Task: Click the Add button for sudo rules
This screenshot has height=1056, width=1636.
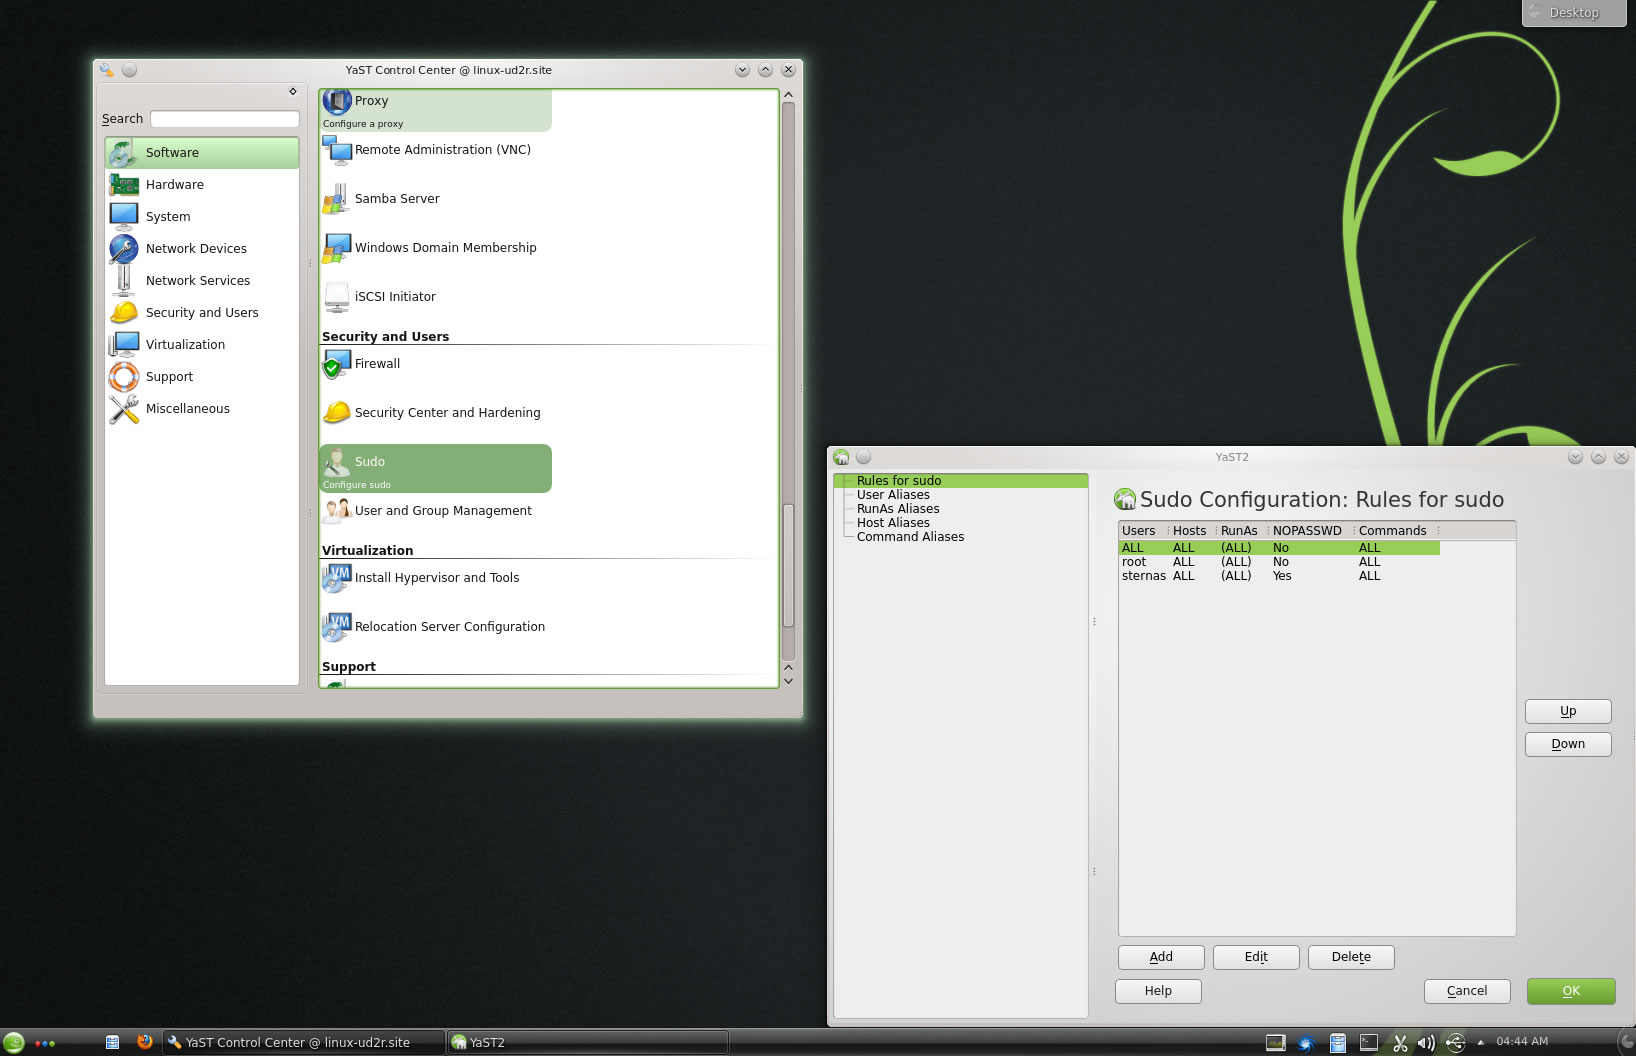Action: coord(1161,957)
